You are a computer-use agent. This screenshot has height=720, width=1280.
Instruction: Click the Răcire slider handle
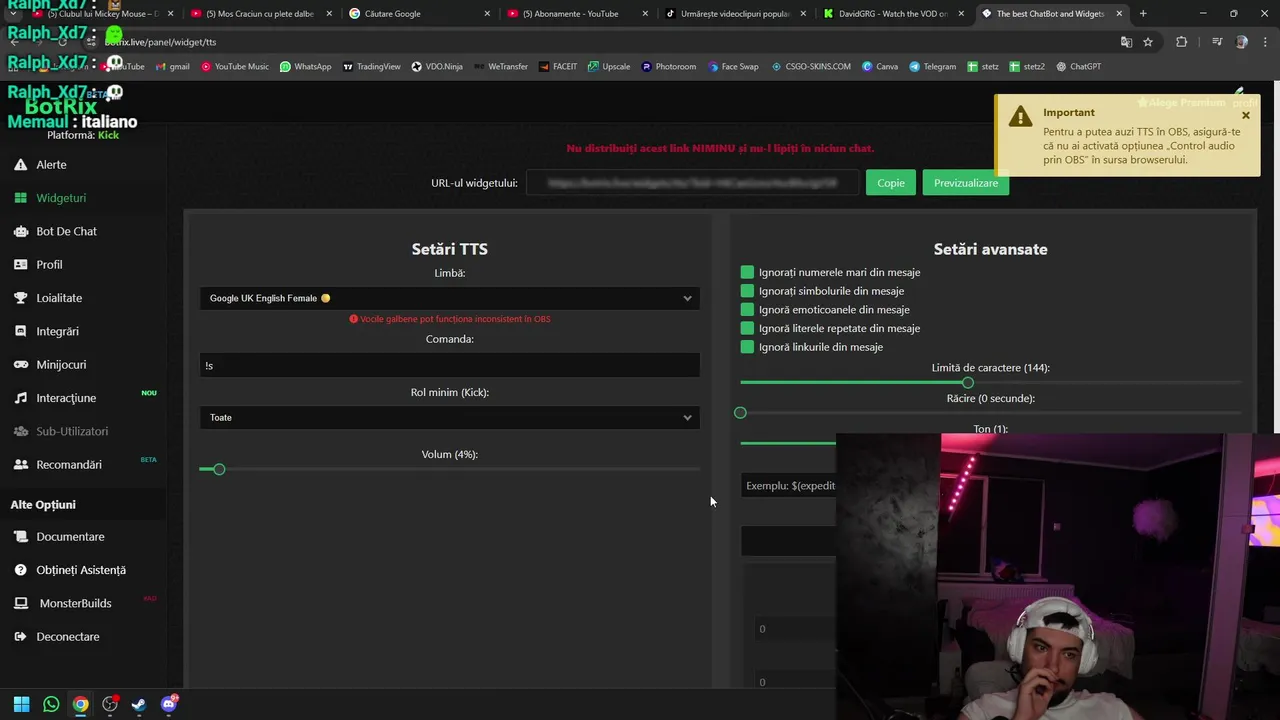740,413
